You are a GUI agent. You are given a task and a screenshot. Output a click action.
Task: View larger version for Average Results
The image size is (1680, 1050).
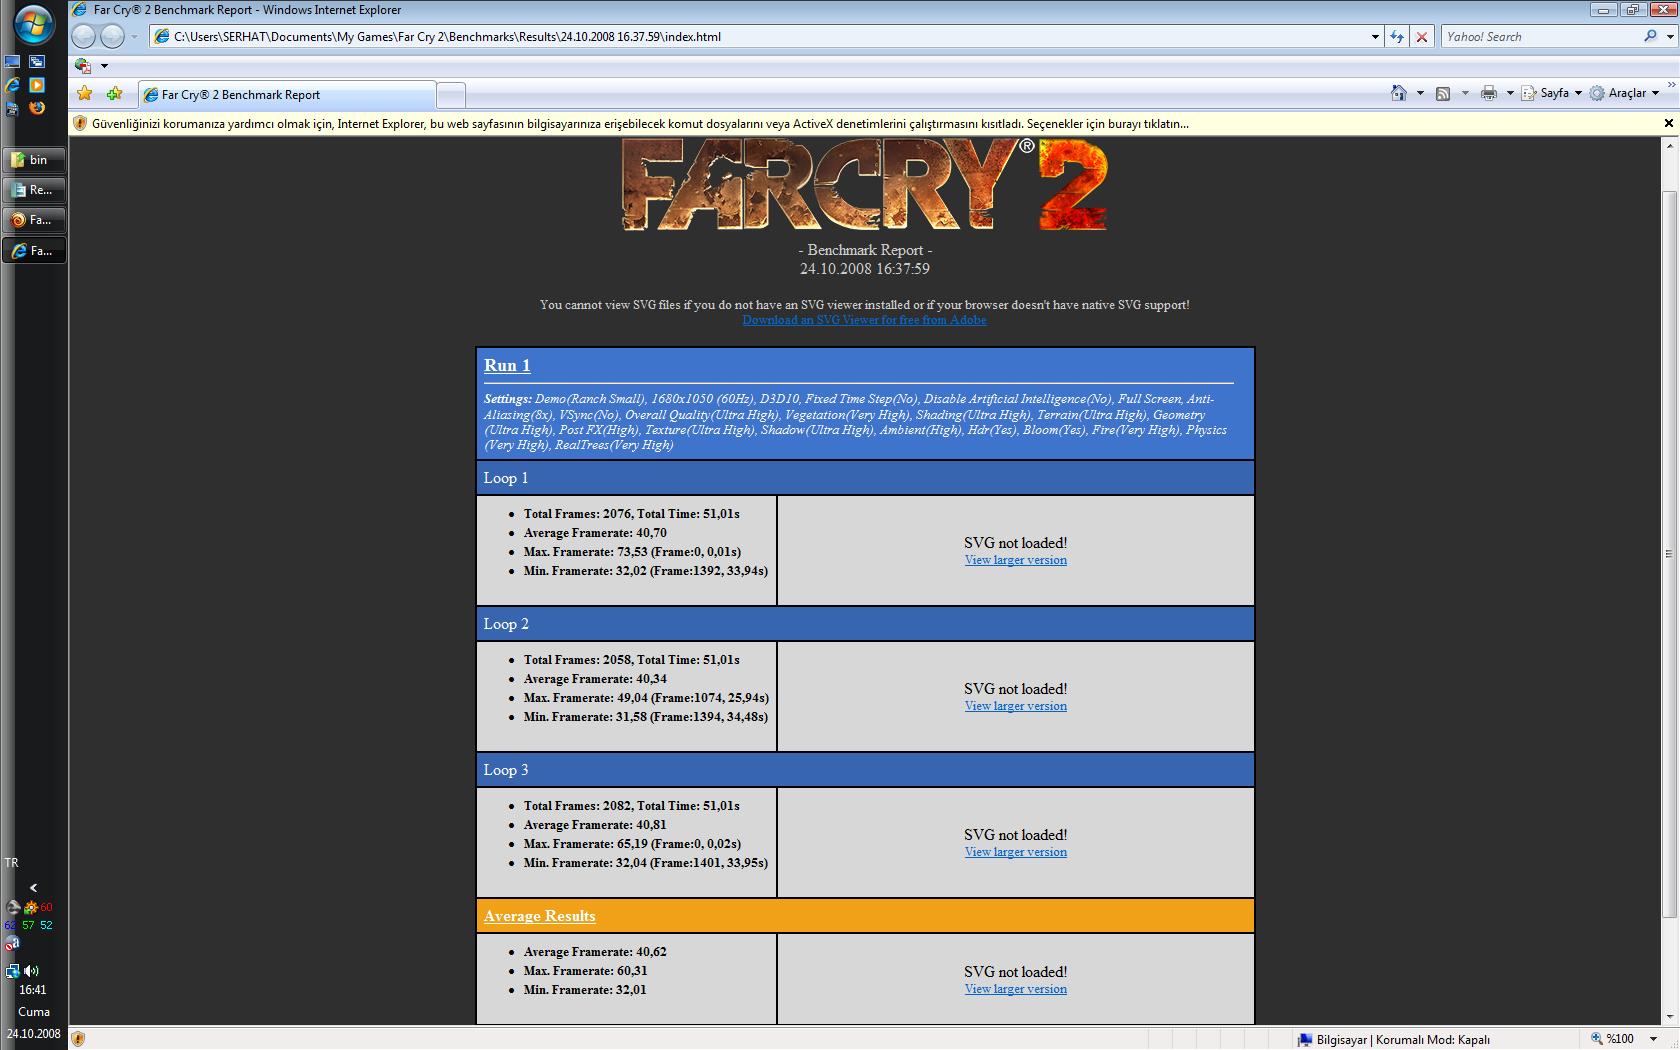[x=1015, y=989]
